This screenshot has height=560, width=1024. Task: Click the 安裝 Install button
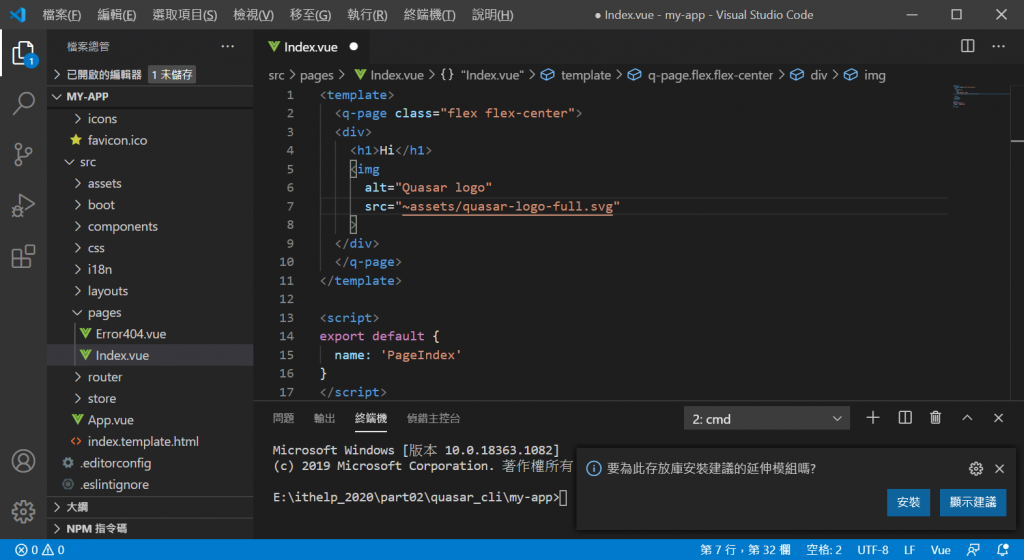(x=908, y=502)
